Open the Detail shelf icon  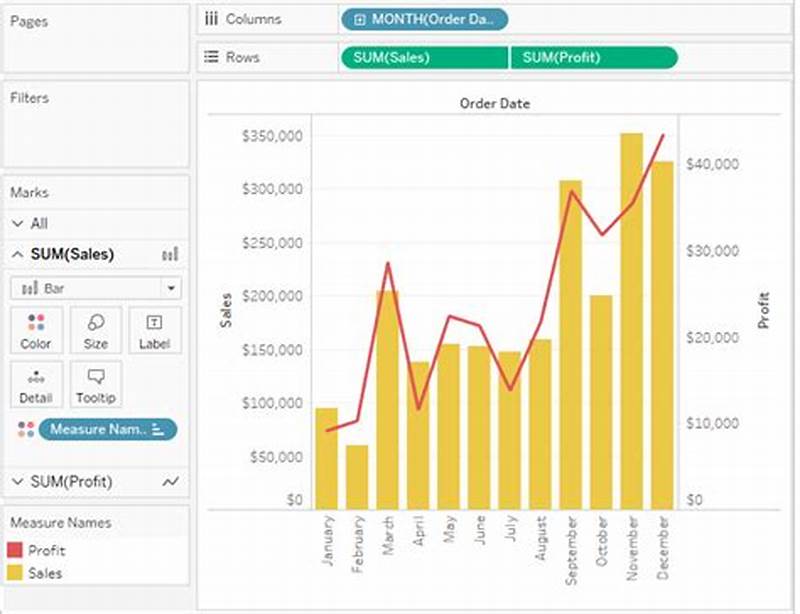(x=36, y=384)
